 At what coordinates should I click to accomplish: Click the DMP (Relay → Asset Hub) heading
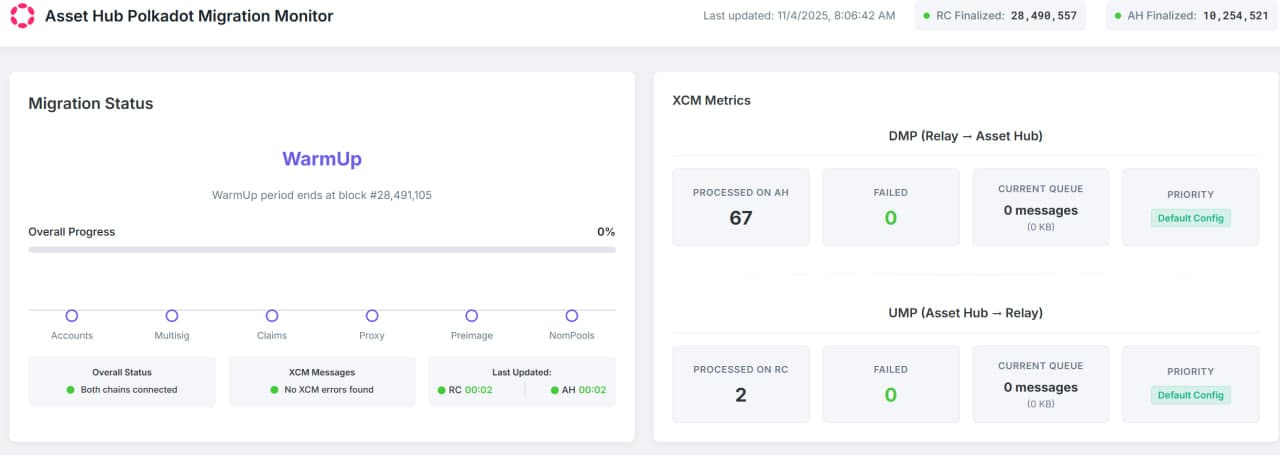pyautogui.click(x=965, y=136)
